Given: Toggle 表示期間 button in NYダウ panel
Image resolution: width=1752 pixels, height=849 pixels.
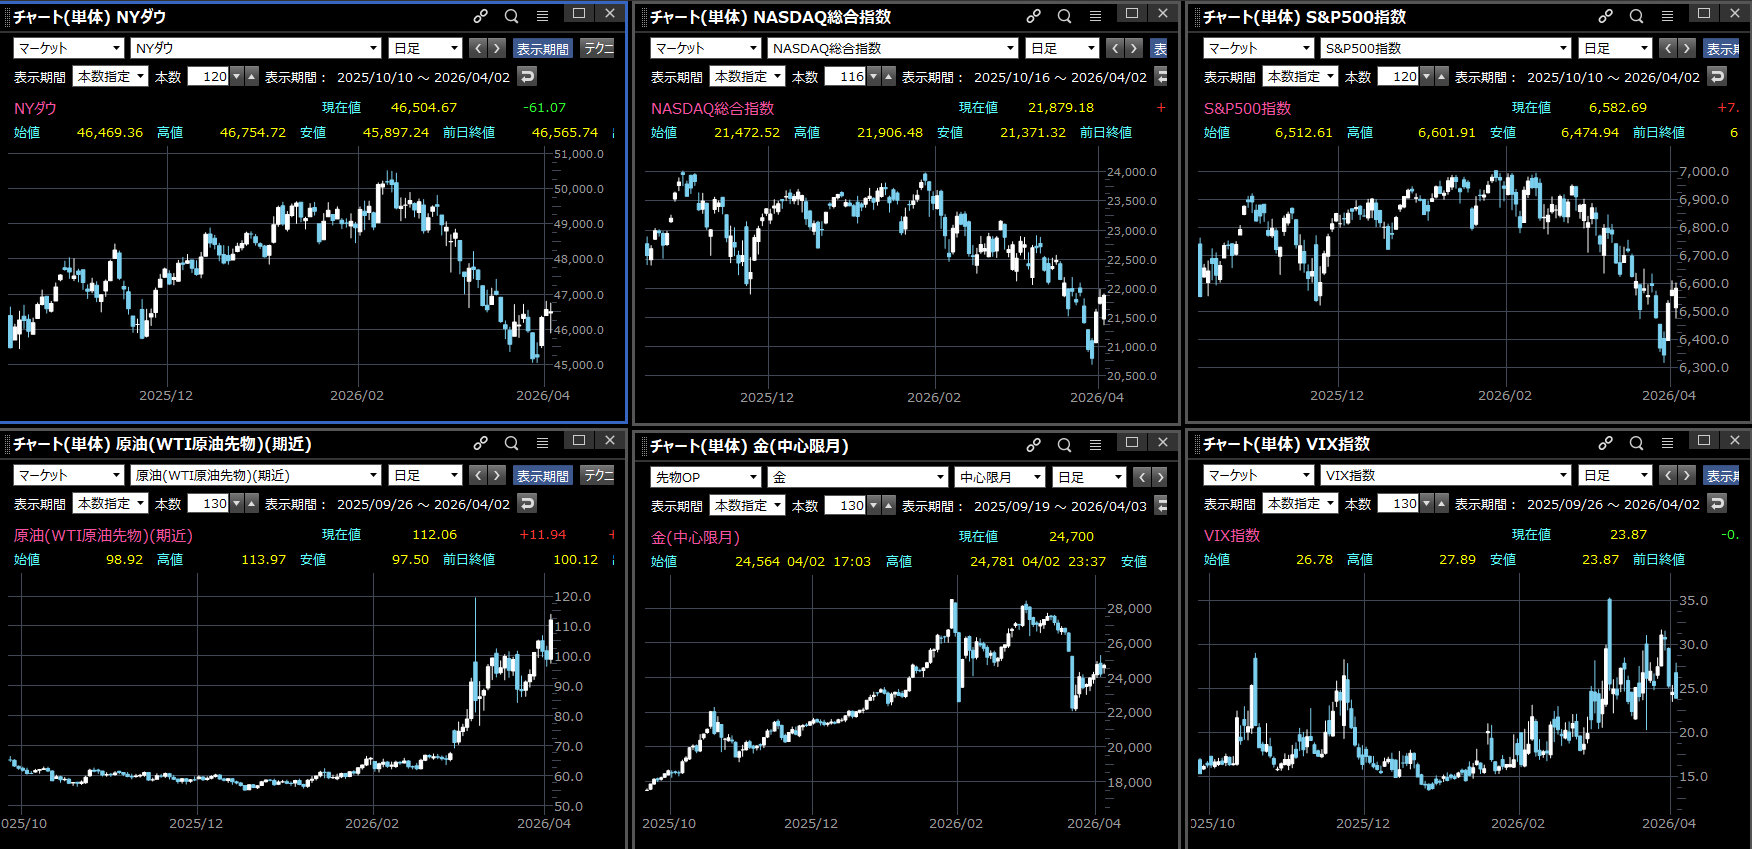Looking at the screenshot, I should tap(542, 48).
